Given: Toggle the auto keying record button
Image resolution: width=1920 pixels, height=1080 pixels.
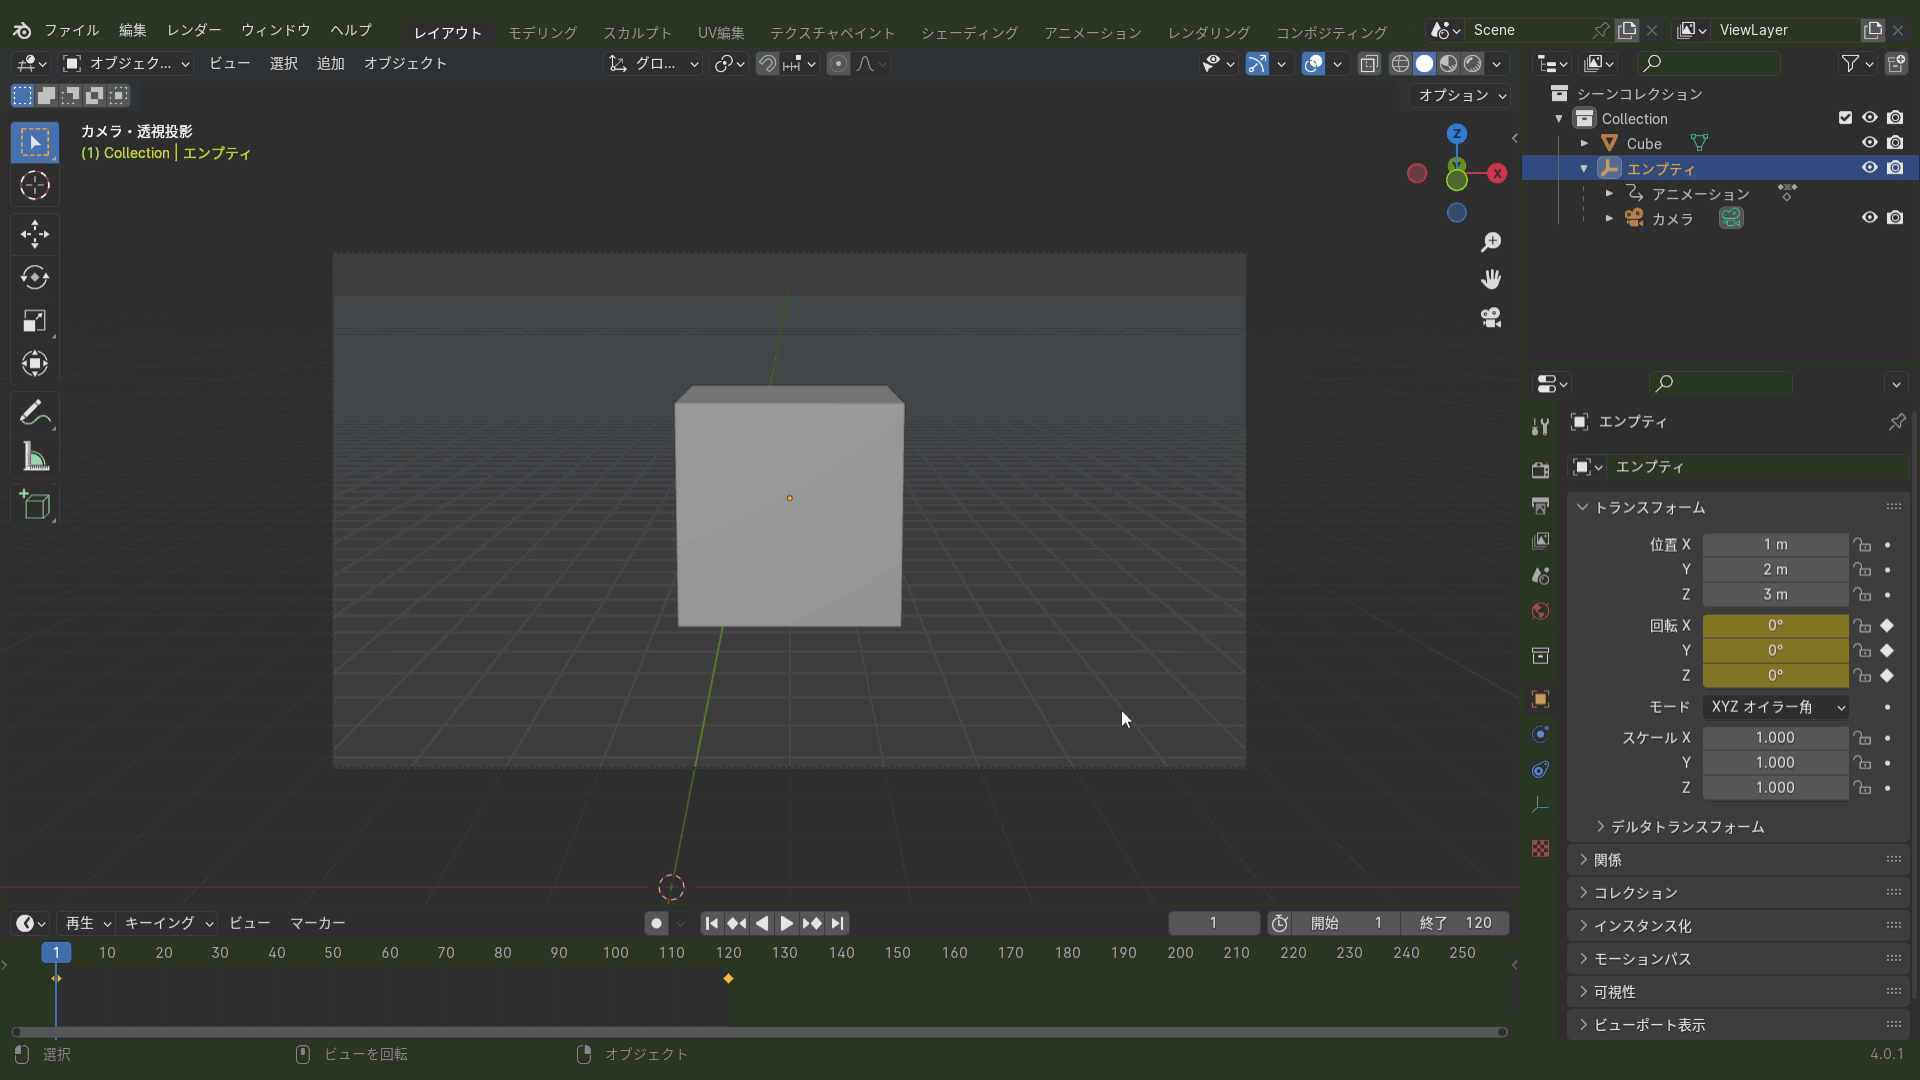Looking at the screenshot, I should pyautogui.click(x=656, y=923).
